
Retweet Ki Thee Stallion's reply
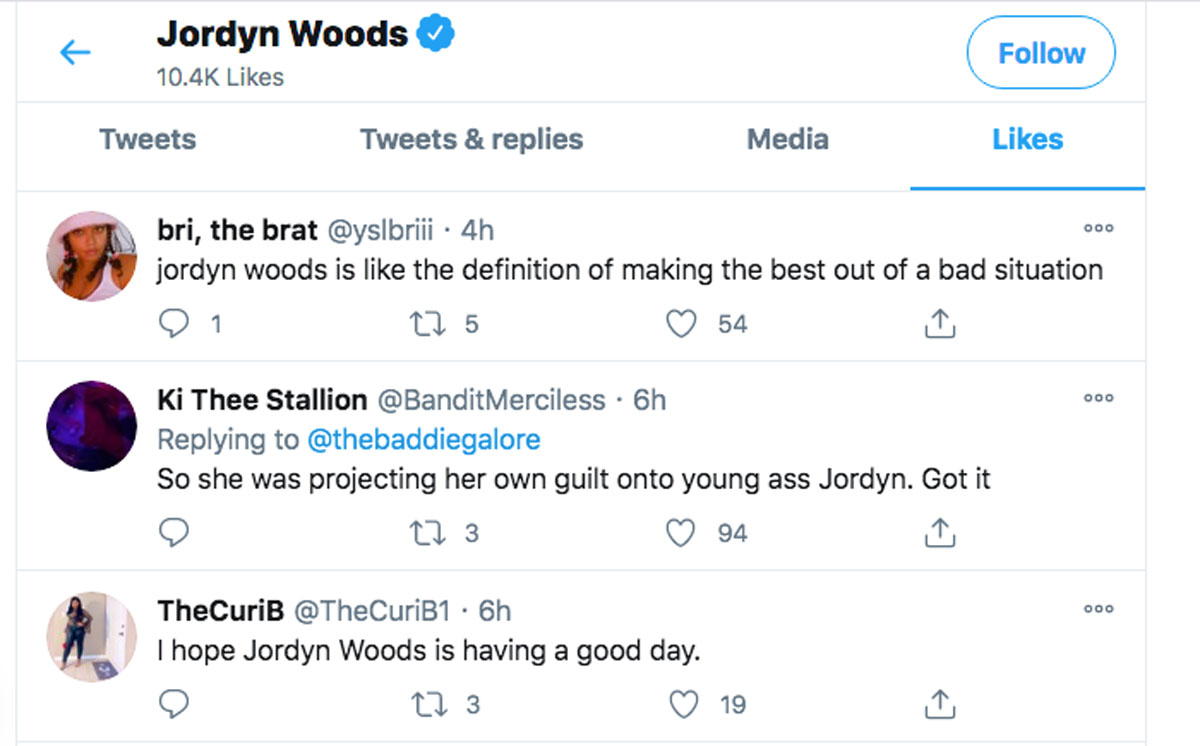(x=427, y=533)
